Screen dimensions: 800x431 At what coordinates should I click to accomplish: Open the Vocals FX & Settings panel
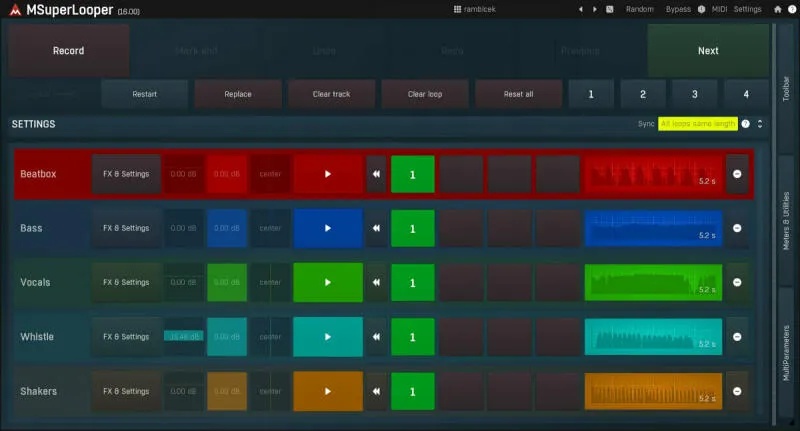click(x=126, y=282)
